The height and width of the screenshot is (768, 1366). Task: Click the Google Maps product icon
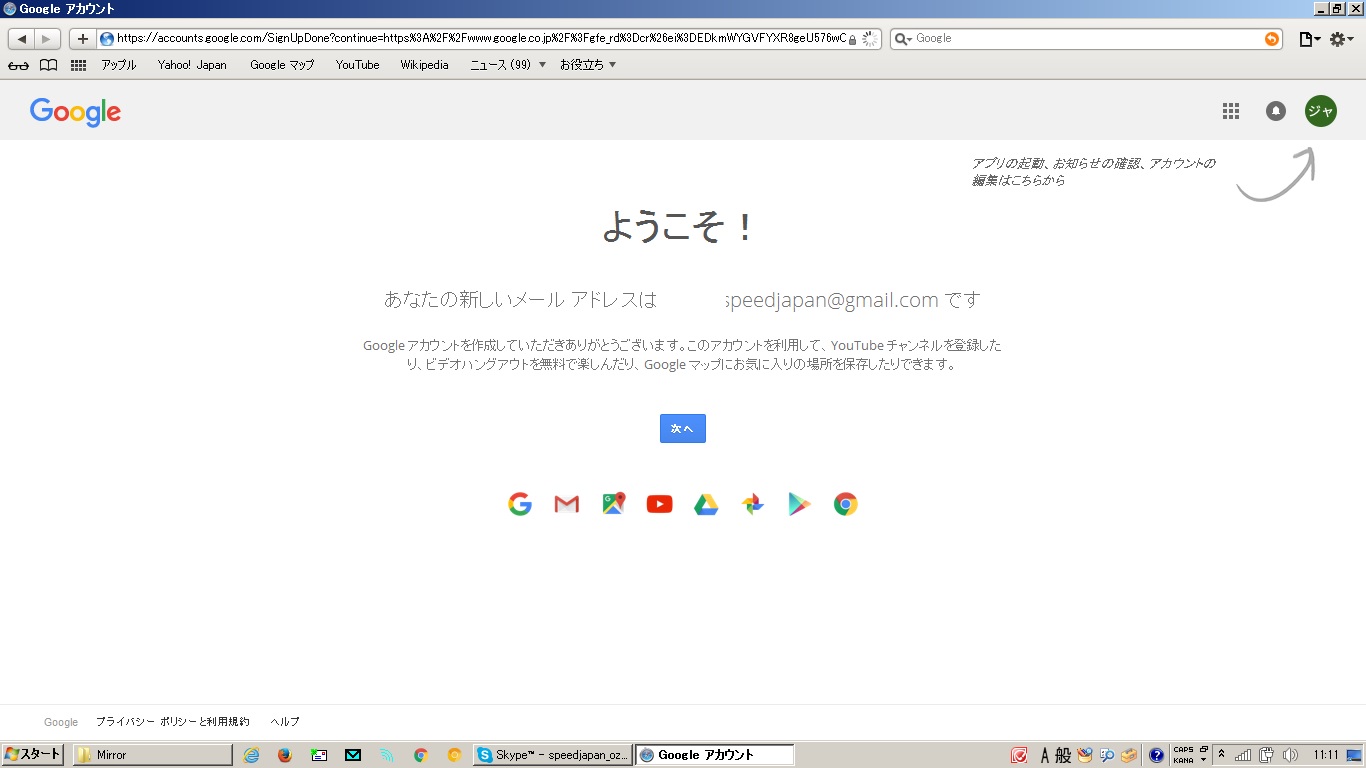pos(614,504)
